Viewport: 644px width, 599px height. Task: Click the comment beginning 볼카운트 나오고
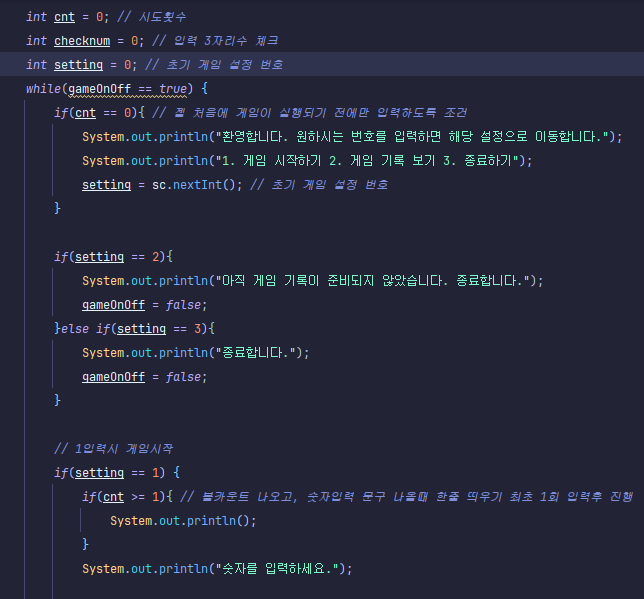point(406,497)
